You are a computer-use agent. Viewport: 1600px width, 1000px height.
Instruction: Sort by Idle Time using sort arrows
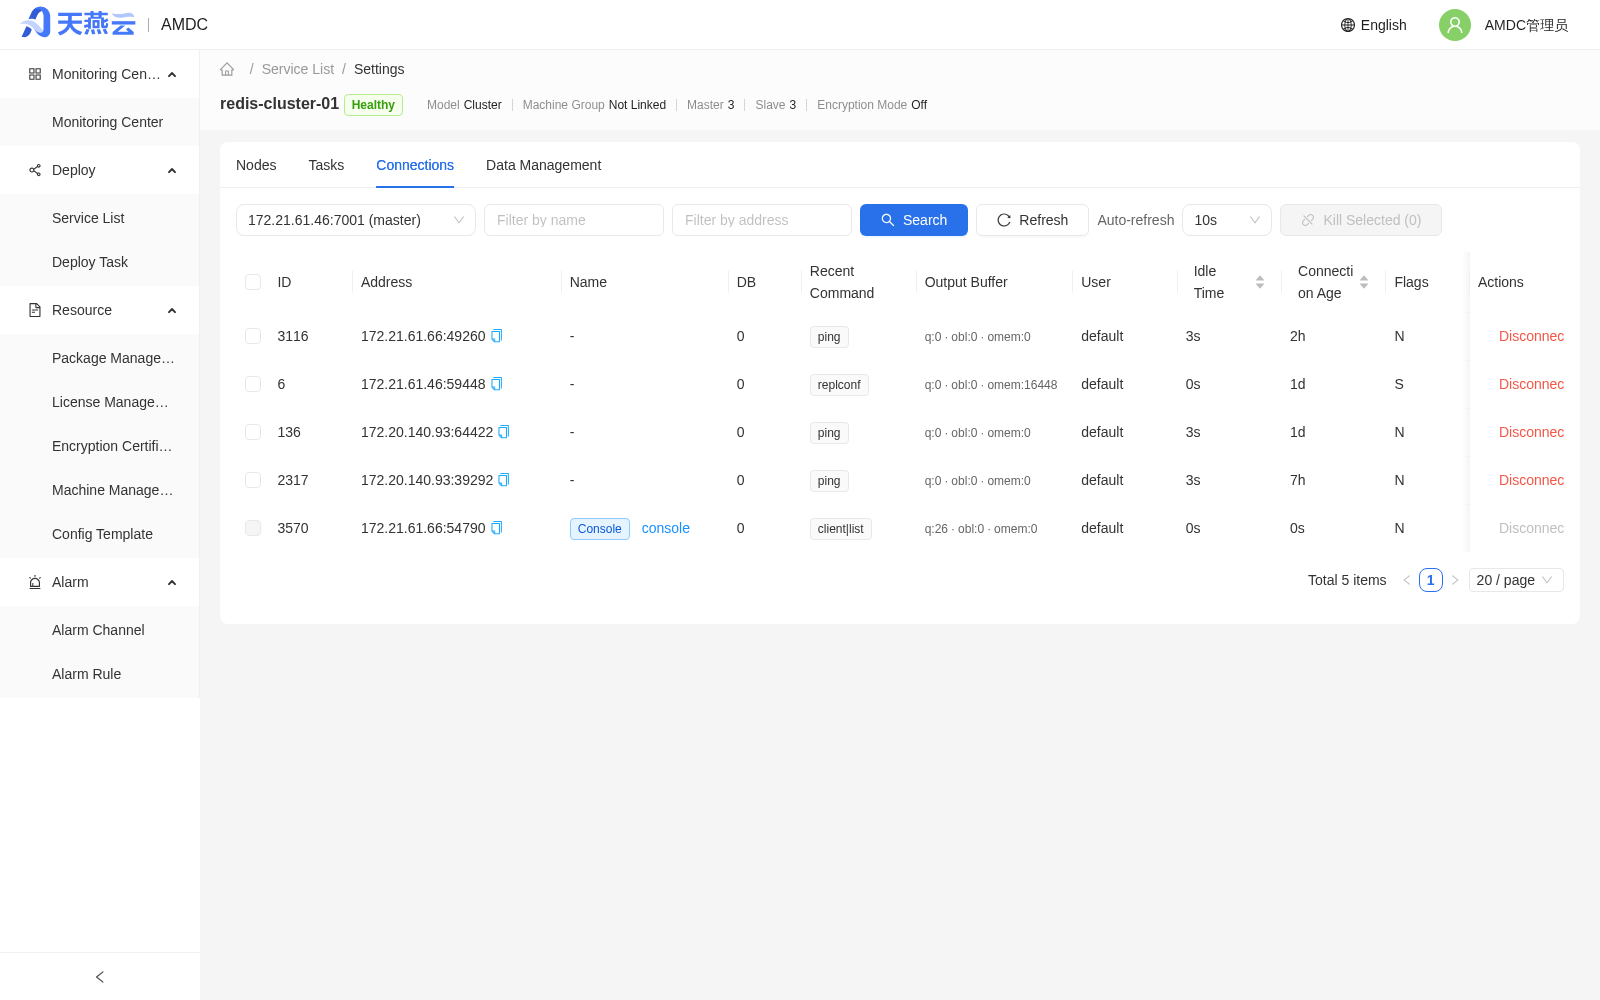click(1260, 282)
